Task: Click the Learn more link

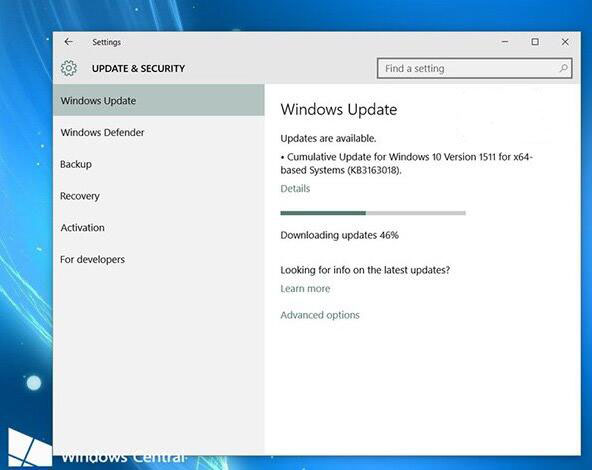Action: [305, 288]
